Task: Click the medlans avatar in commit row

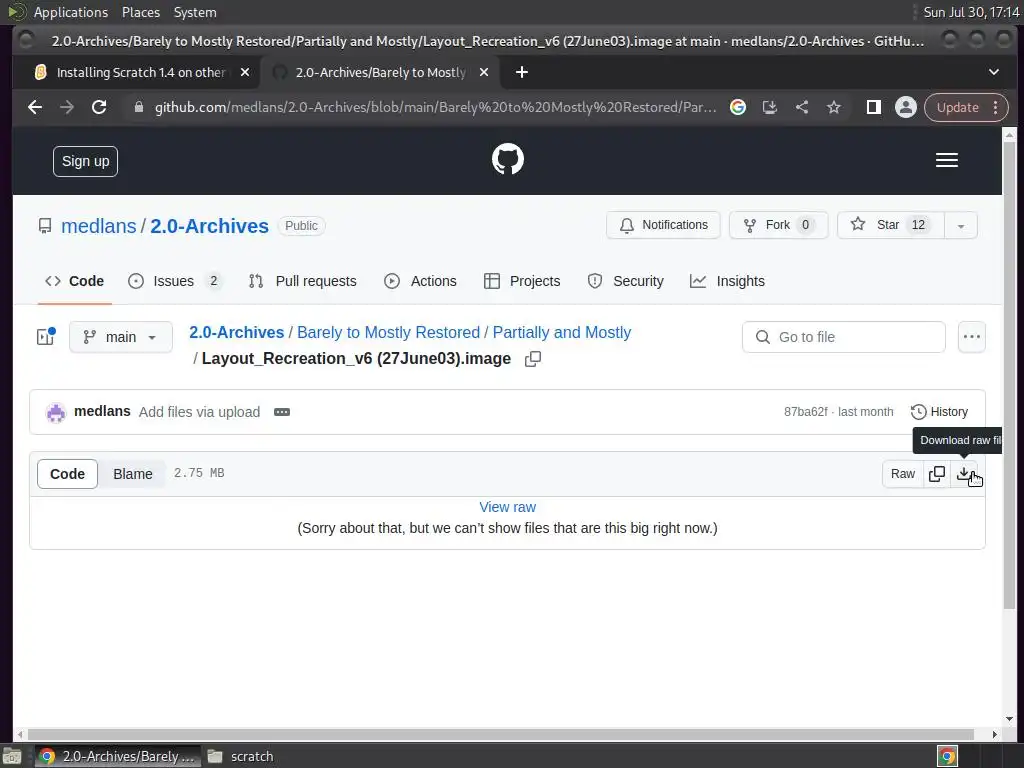Action: point(56,412)
